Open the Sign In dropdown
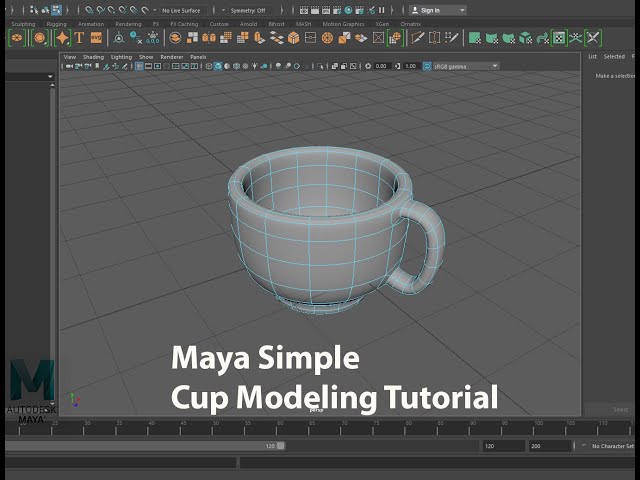 (438, 10)
